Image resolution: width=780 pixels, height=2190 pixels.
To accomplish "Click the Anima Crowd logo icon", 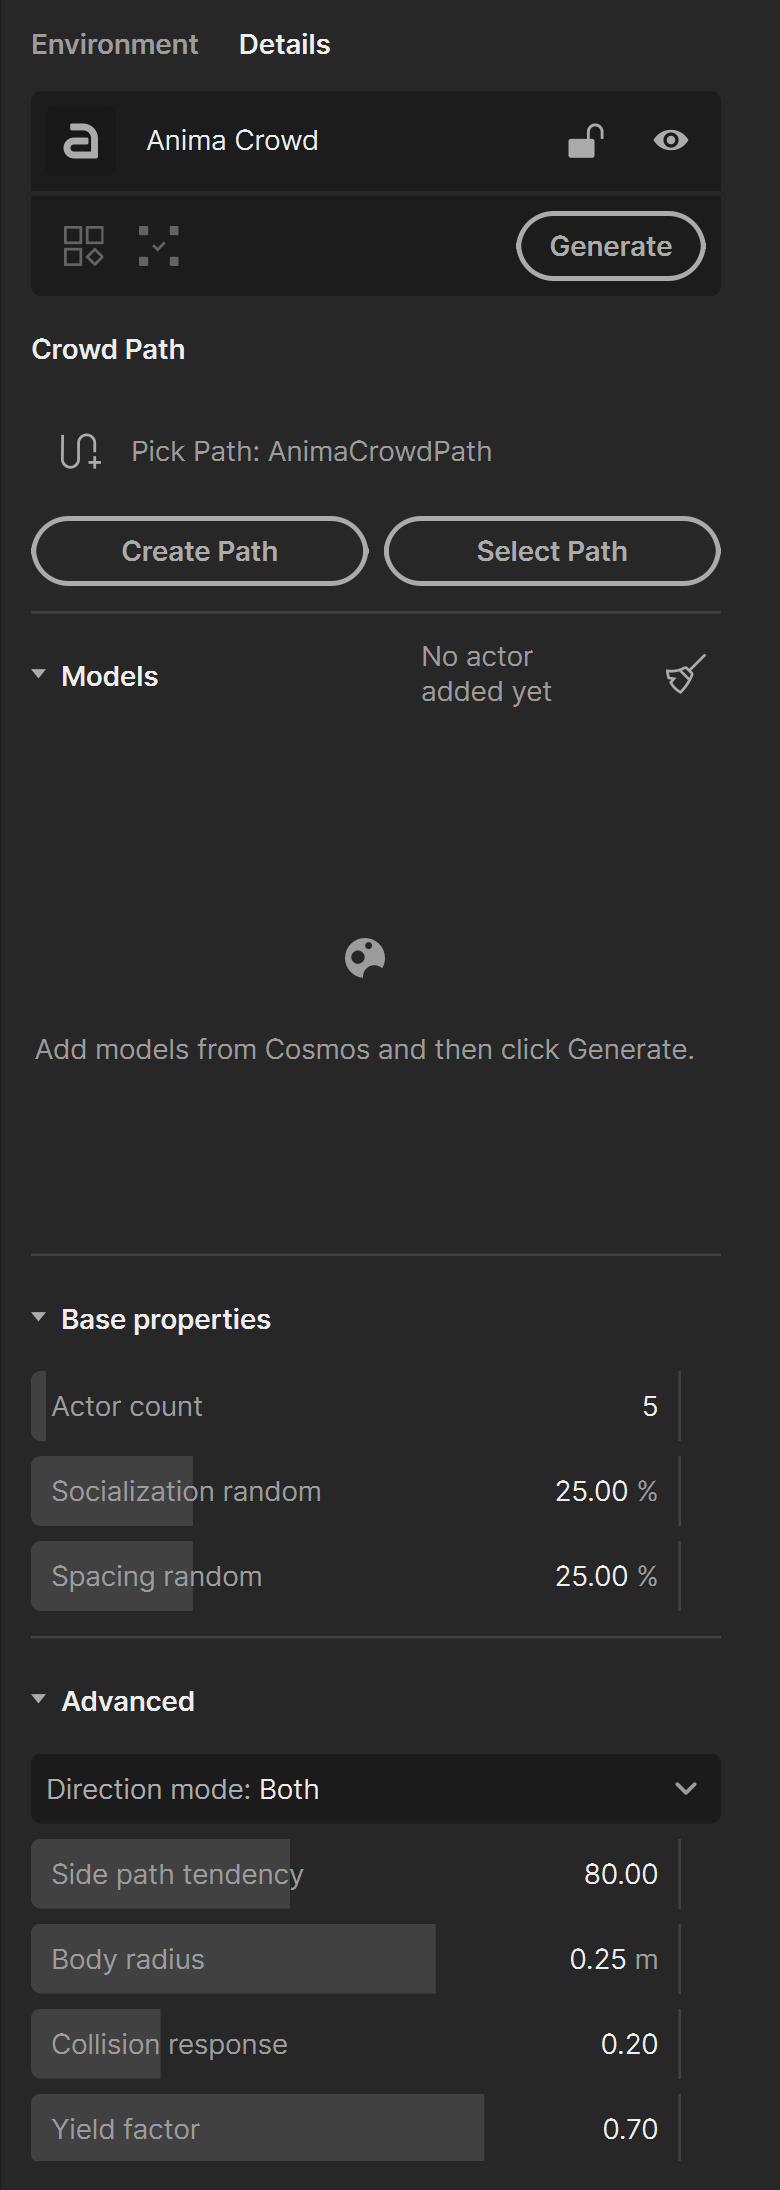I will (80, 141).
